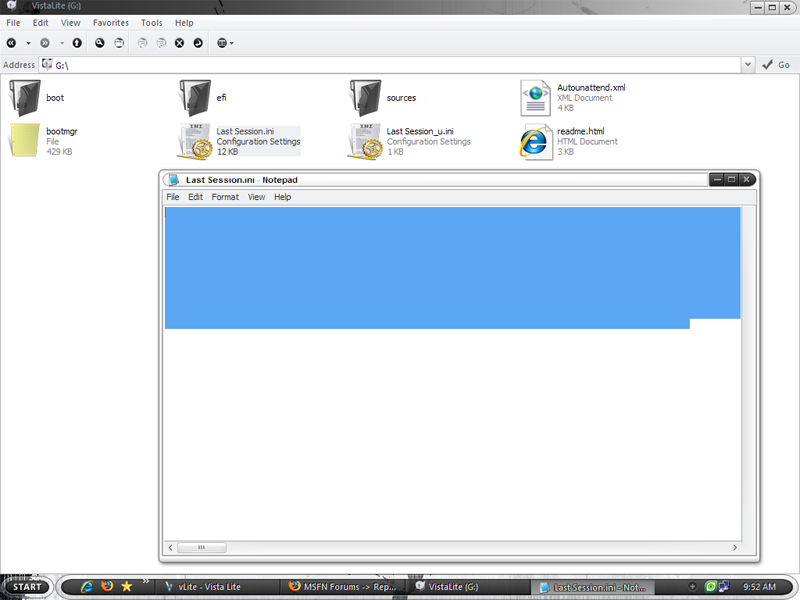Select the boot folder
The width and height of the screenshot is (800, 600).
coord(37,97)
